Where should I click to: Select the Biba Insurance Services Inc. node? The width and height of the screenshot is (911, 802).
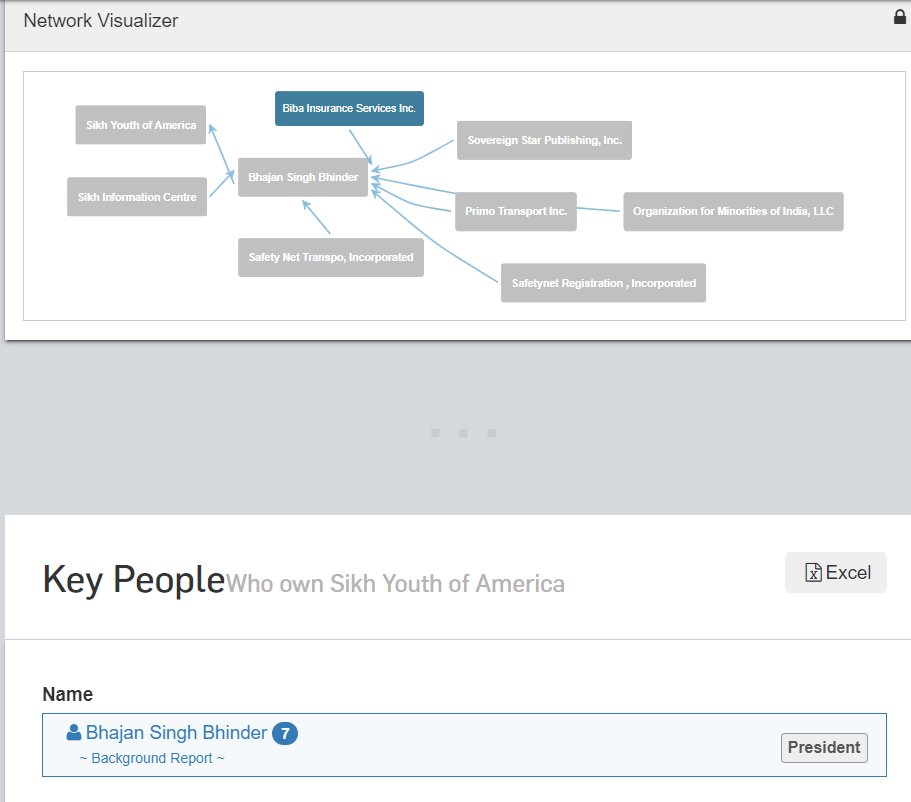click(x=349, y=109)
